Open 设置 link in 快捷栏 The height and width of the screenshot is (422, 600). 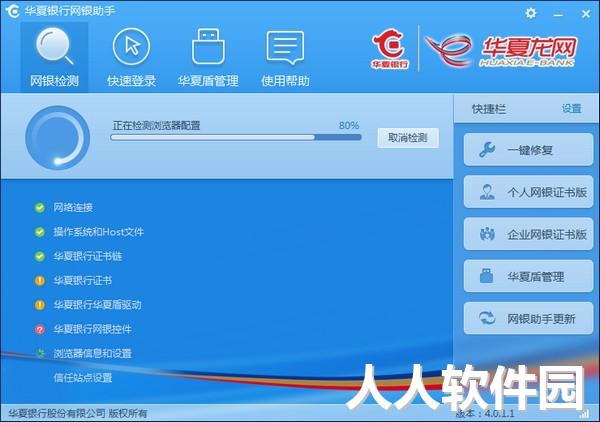pyautogui.click(x=572, y=109)
